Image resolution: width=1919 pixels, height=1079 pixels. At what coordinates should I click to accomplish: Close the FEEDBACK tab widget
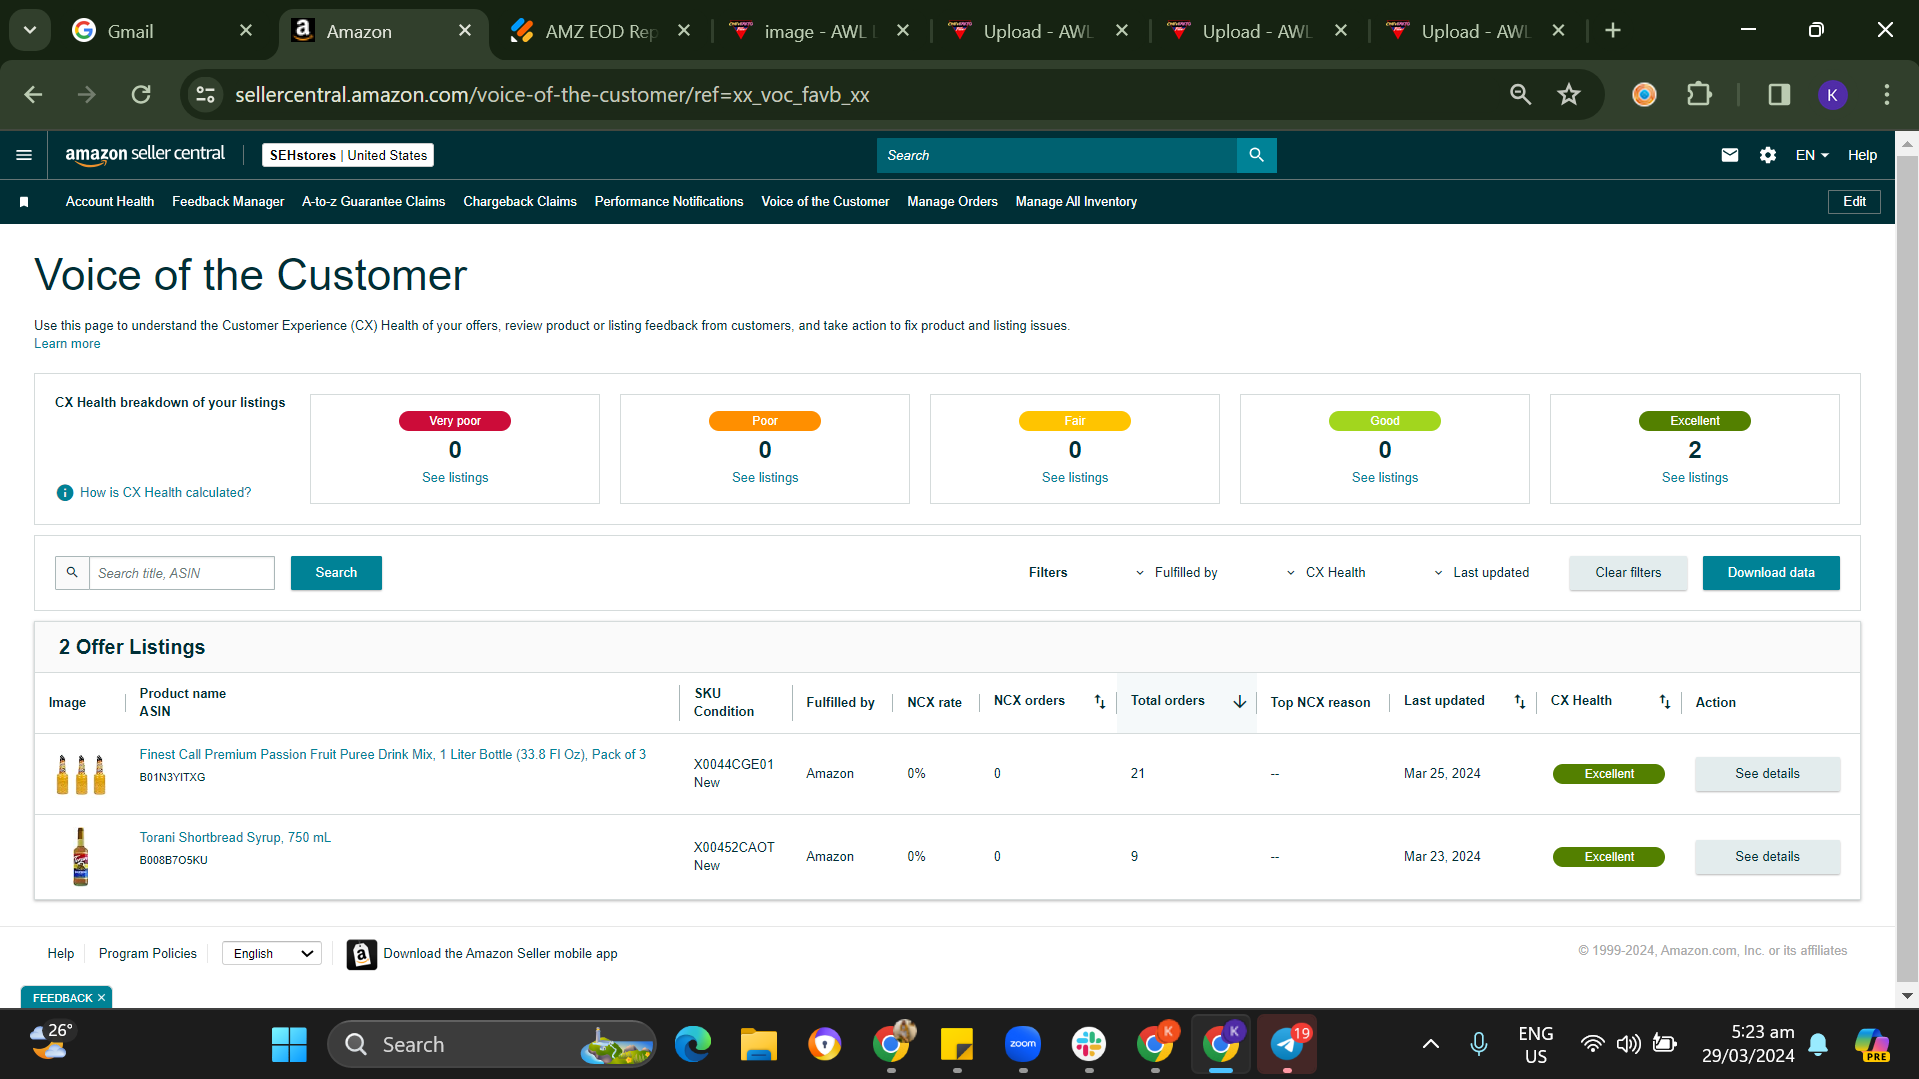click(101, 998)
